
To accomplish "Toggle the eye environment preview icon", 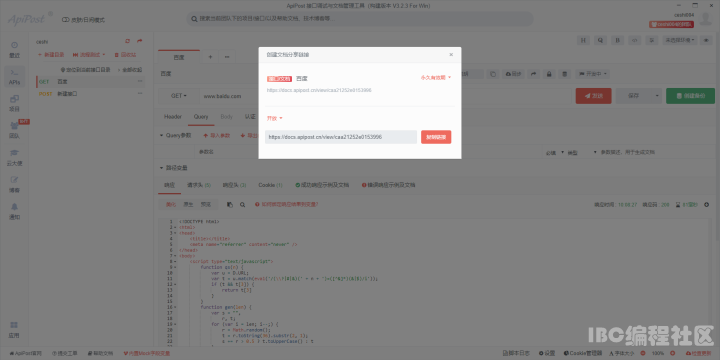I will (706, 40).
